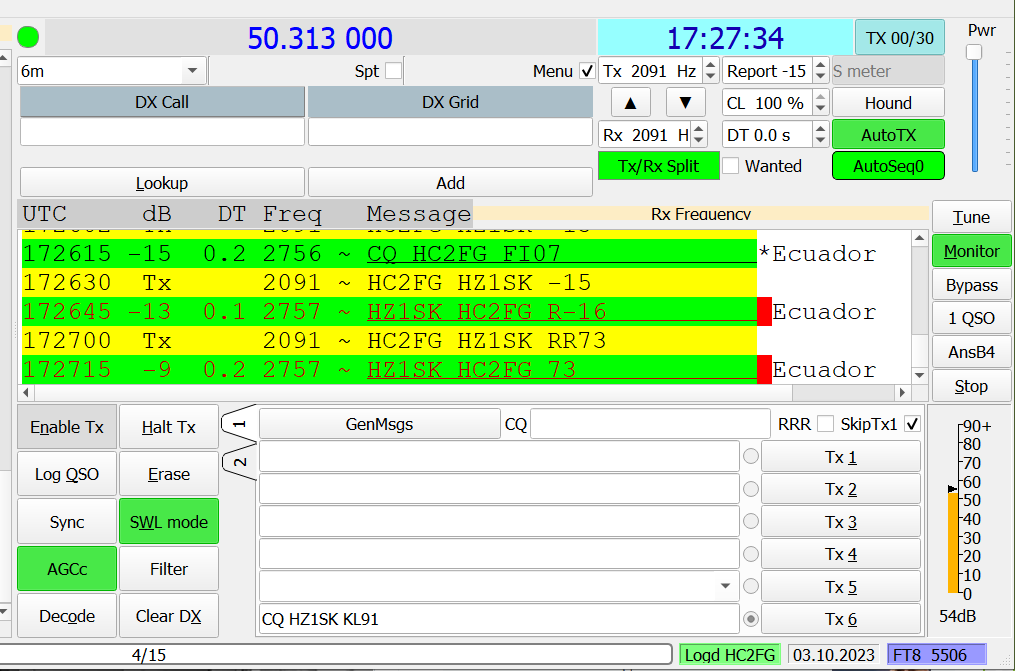Click the Filter button
Screen dimensions: 1015x671
168,569
